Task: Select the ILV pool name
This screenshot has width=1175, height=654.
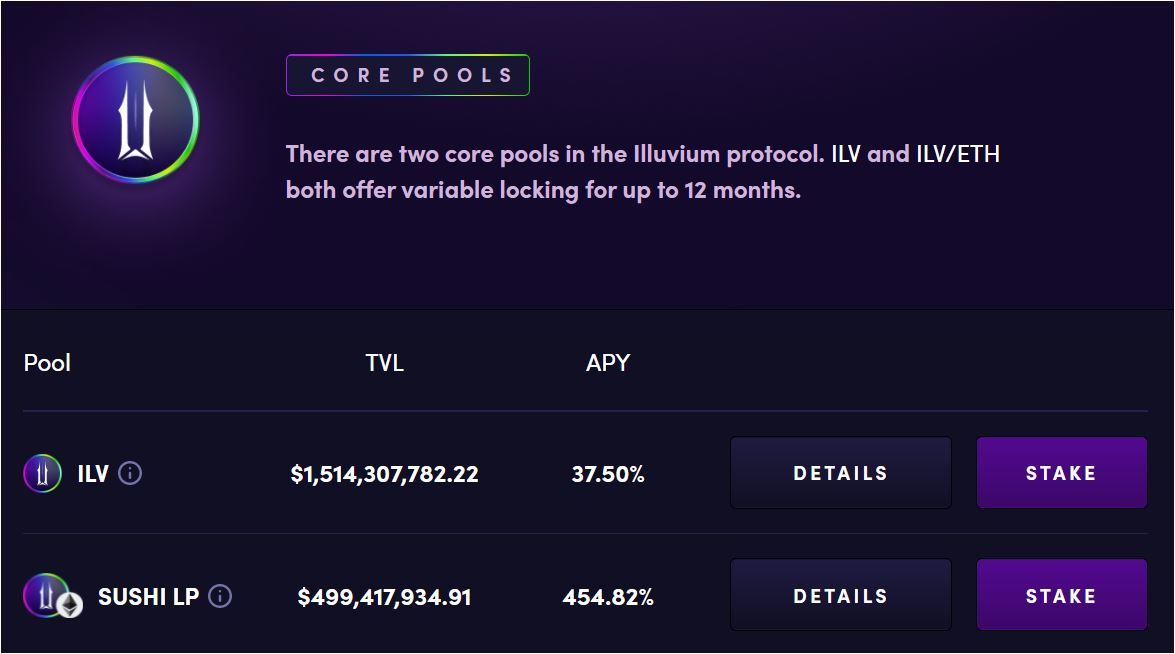Action: point(93,473)
